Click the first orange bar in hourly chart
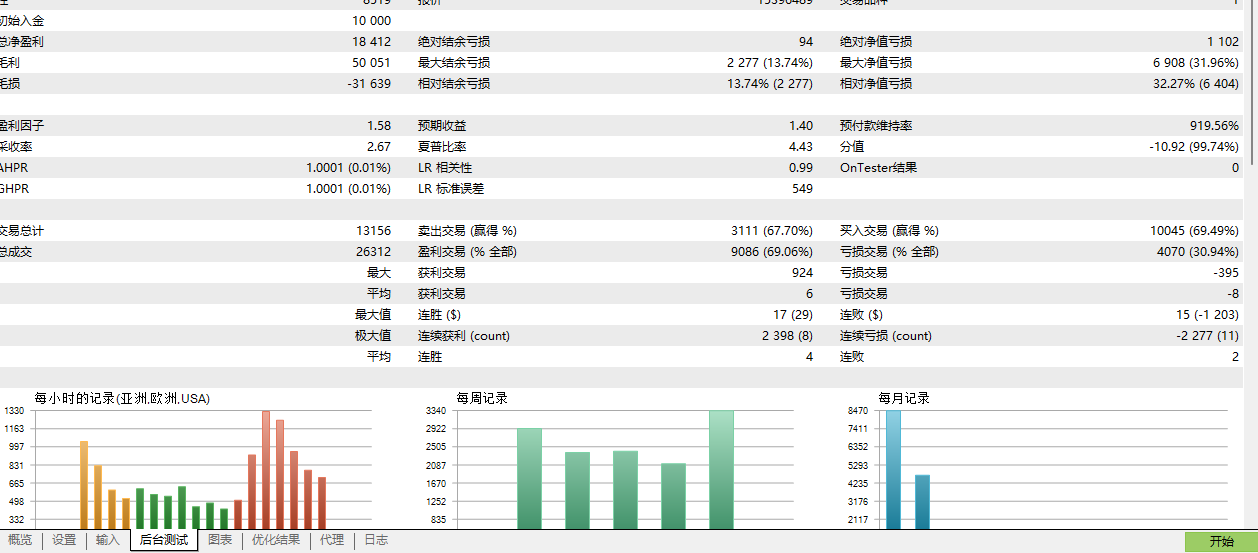This screenshot has height=553, width=1258. click(84, 485)
